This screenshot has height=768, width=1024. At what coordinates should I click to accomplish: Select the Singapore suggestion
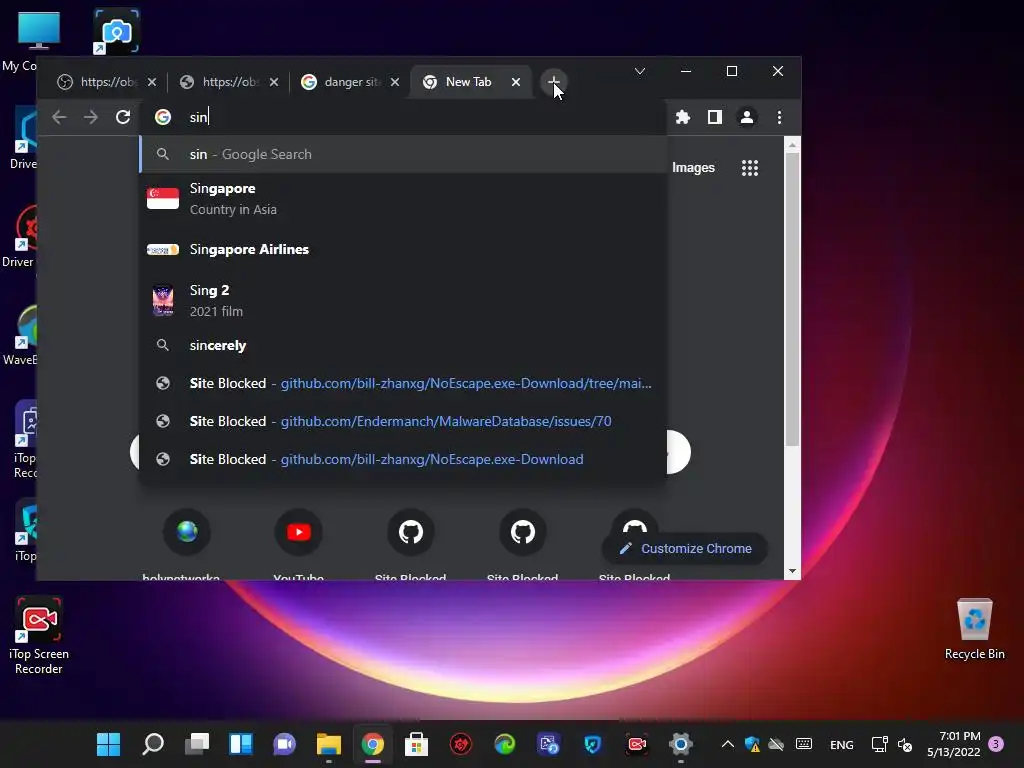pos(404,199)
